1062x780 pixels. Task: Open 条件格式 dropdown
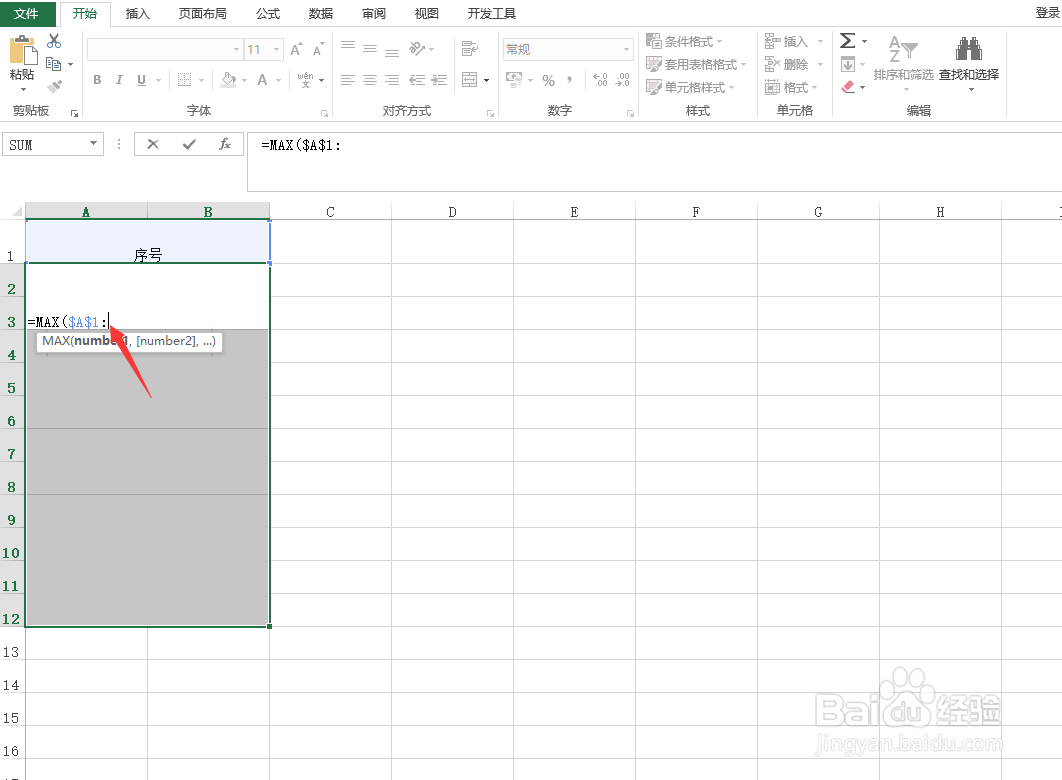click(684, 41)
